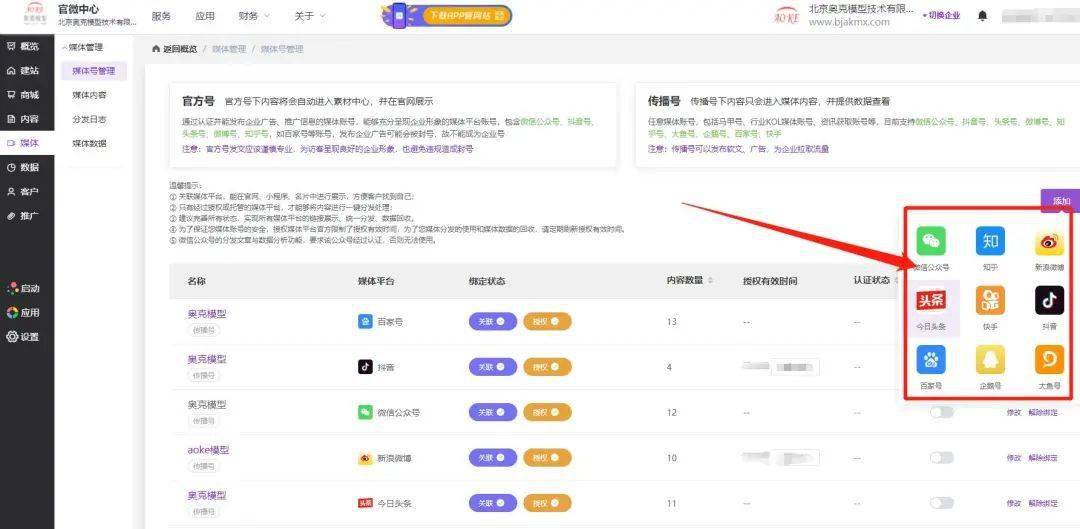Open the 服务 top menu
The height and width of the screenshot is (529, 1080).
click(161, 16)
